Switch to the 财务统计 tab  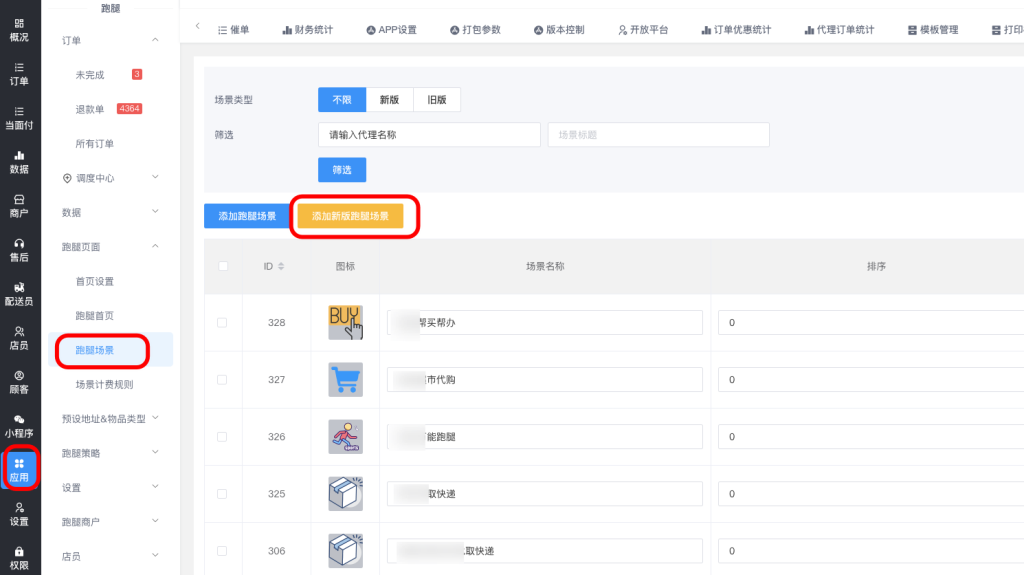click(307, 30)
